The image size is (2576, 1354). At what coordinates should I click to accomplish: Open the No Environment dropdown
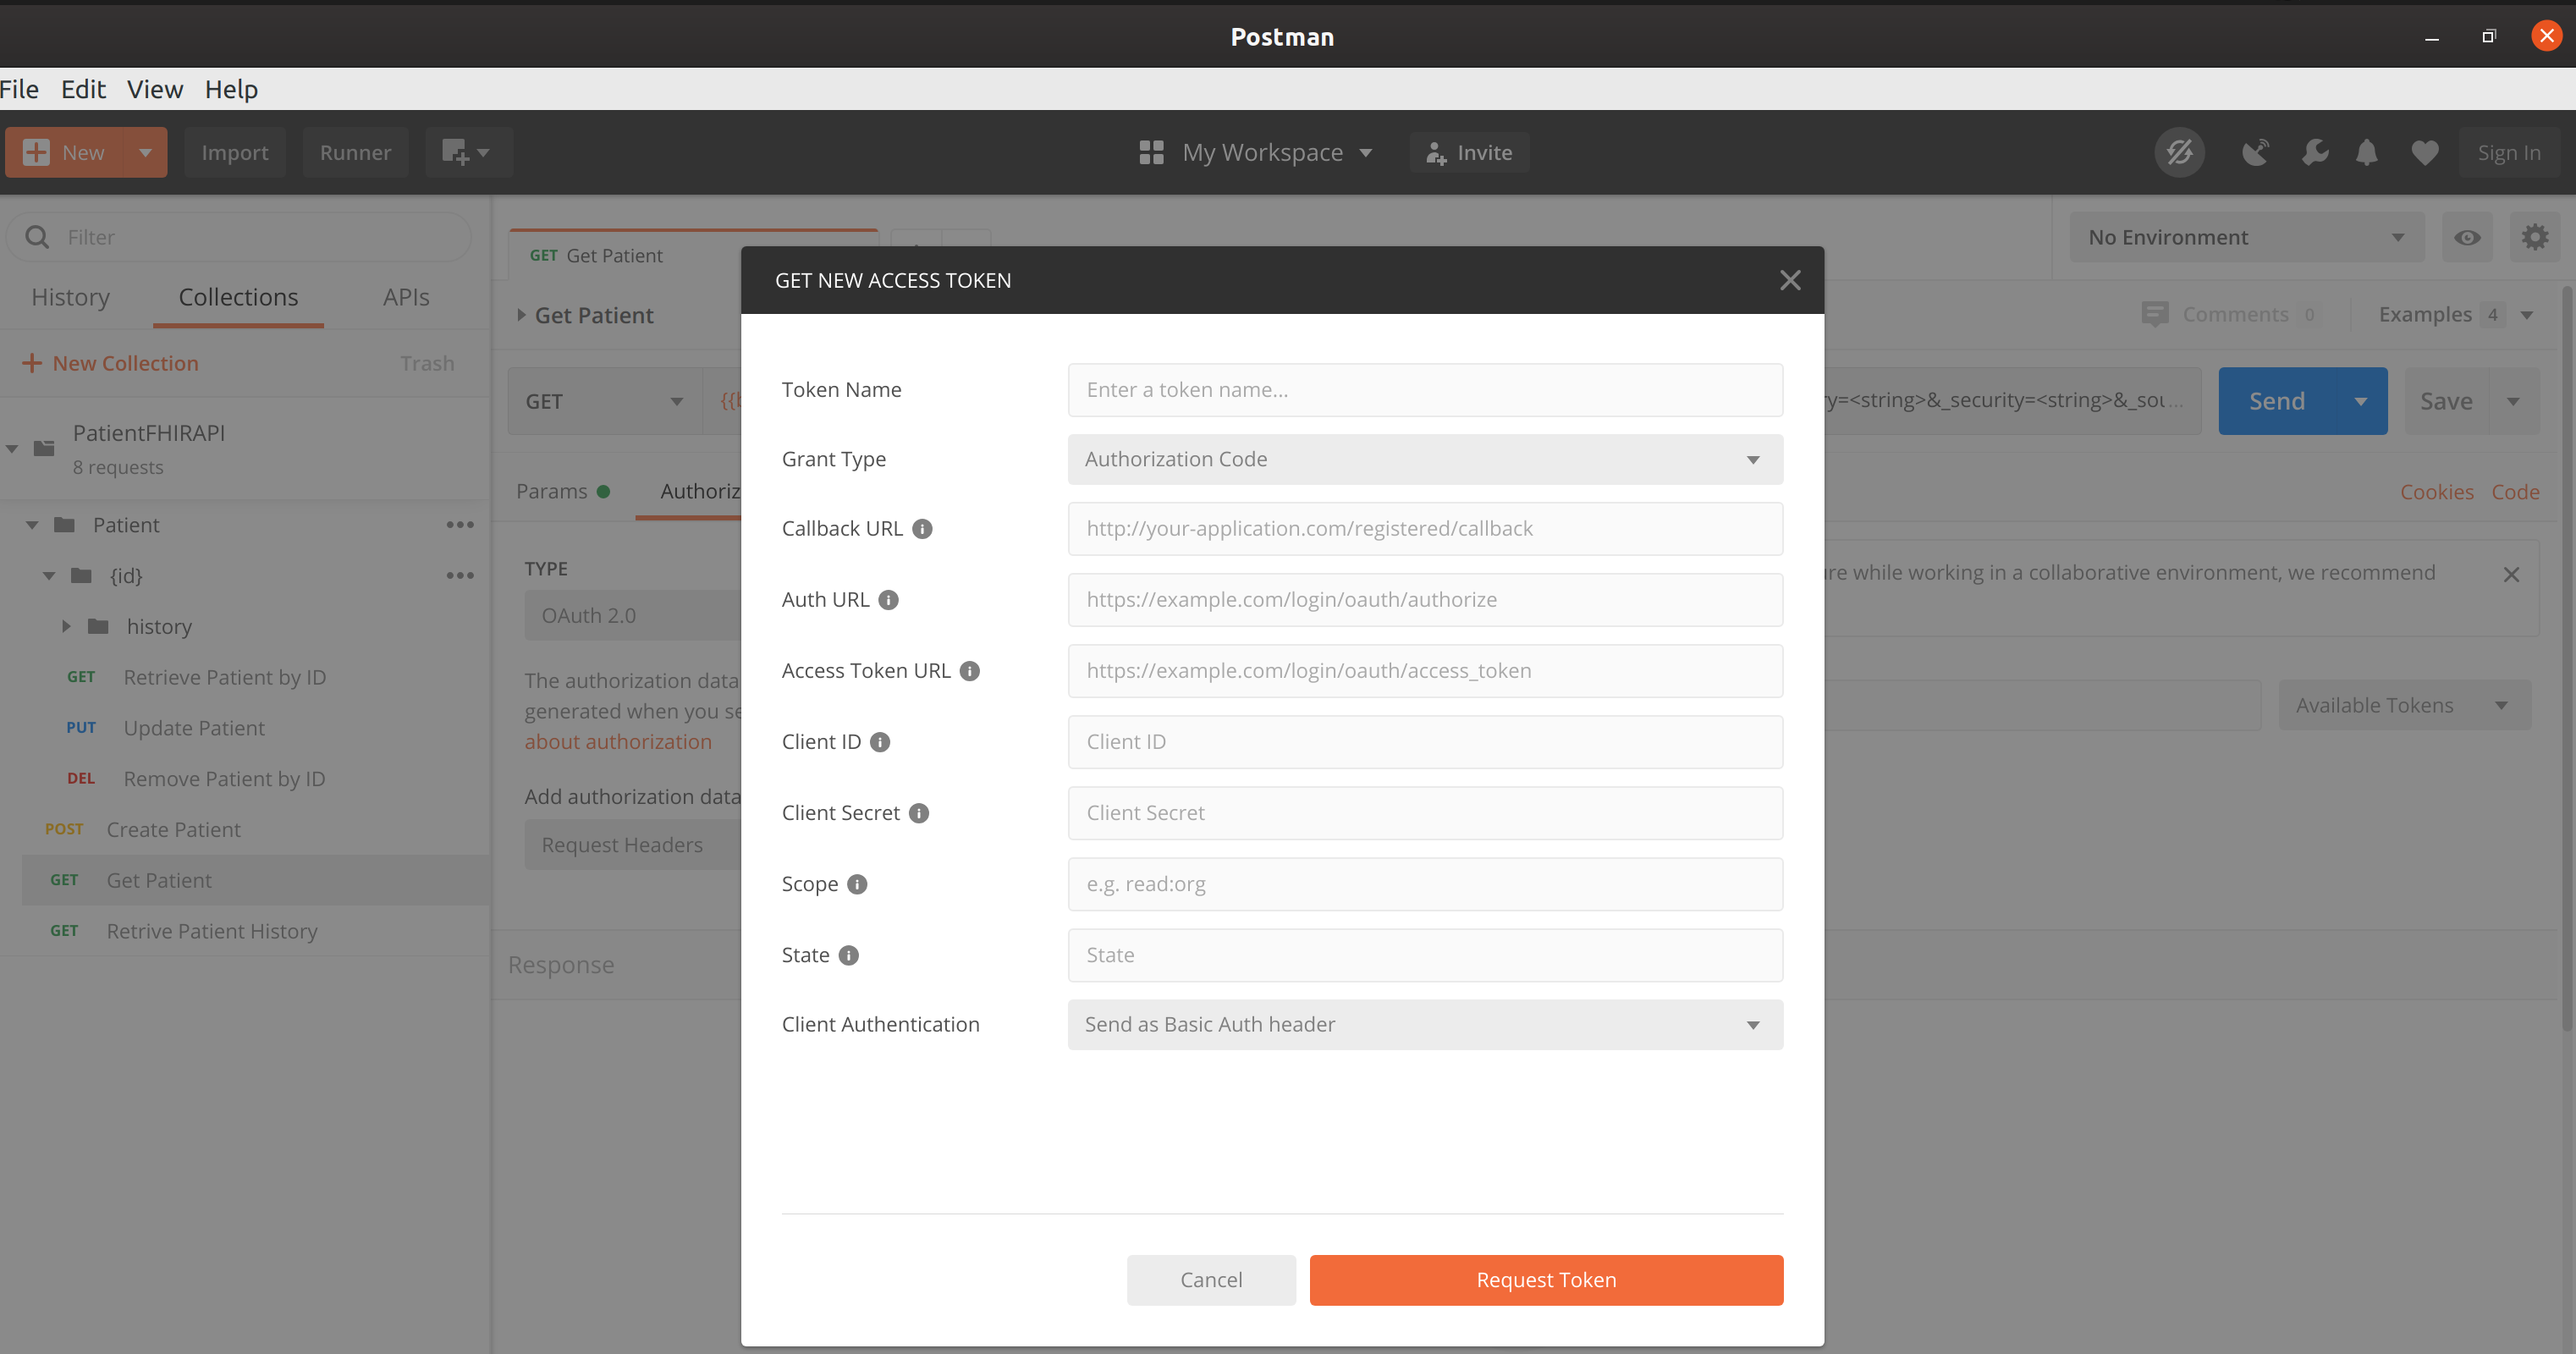tap(2246, 237)
